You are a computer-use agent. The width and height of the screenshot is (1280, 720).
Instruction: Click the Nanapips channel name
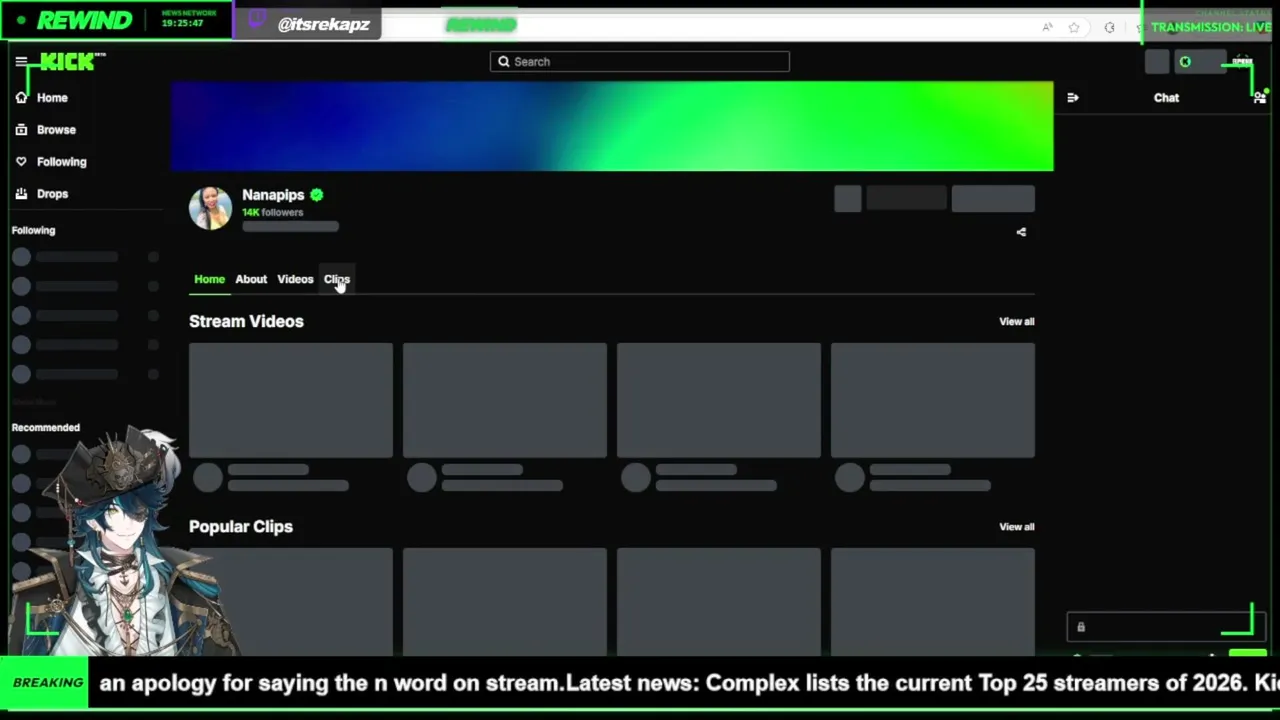click(x=273, y=195)
